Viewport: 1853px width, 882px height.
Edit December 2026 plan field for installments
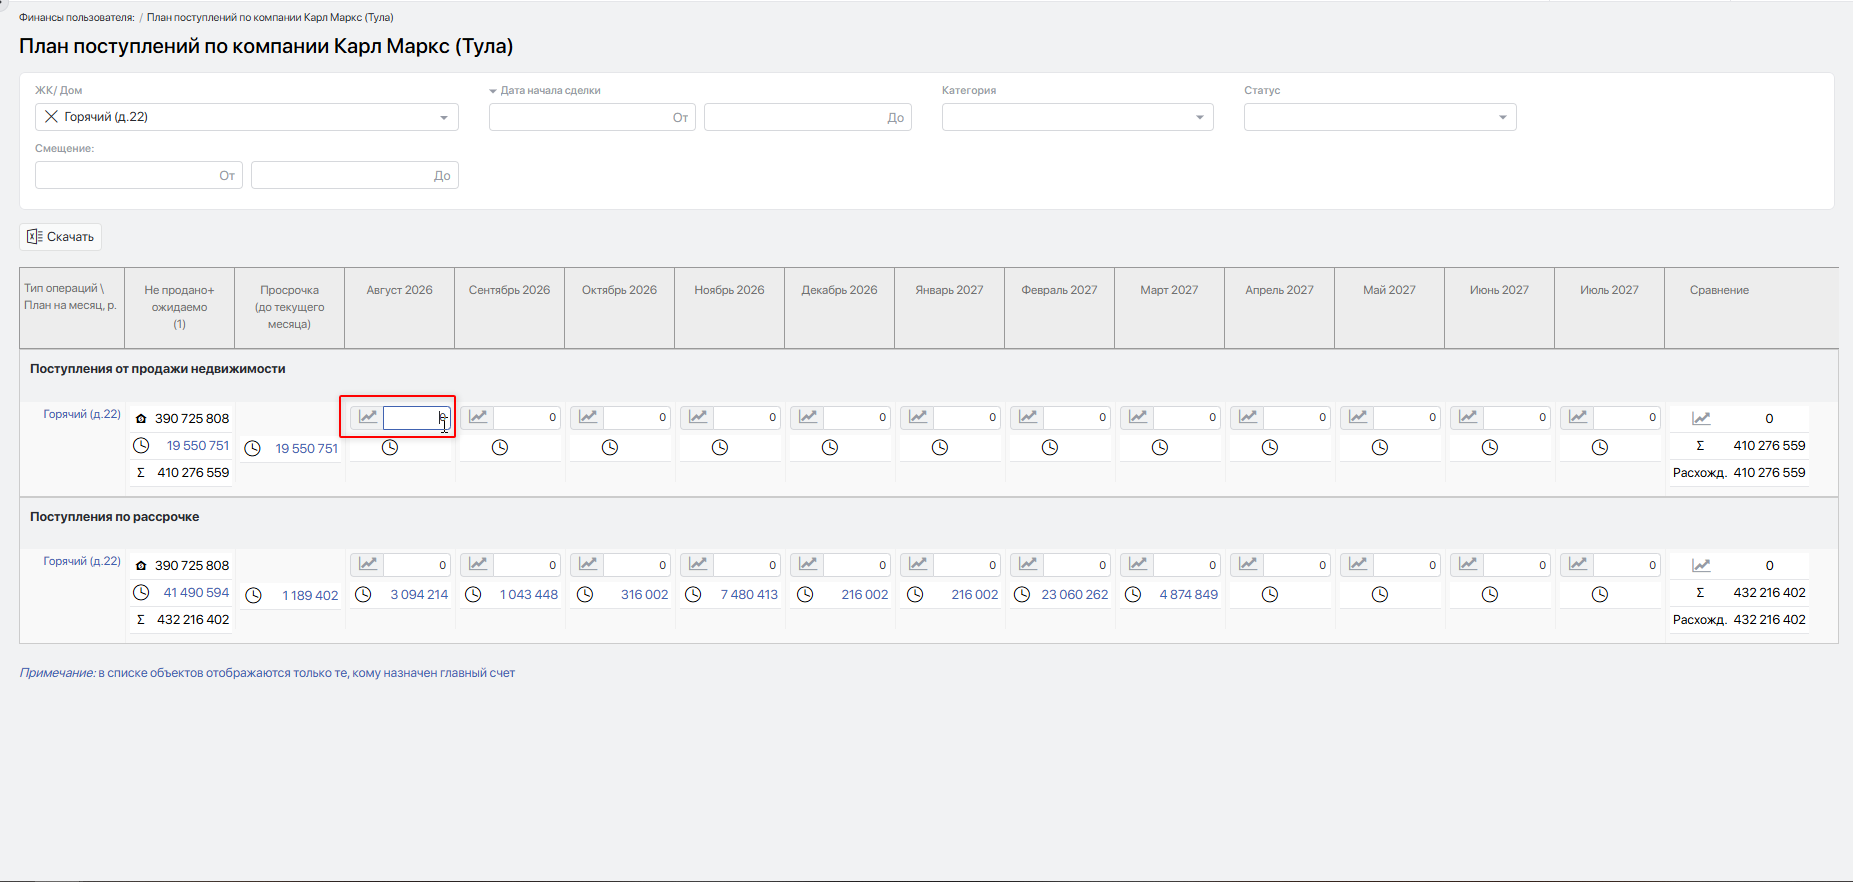[x=857, y=564]
